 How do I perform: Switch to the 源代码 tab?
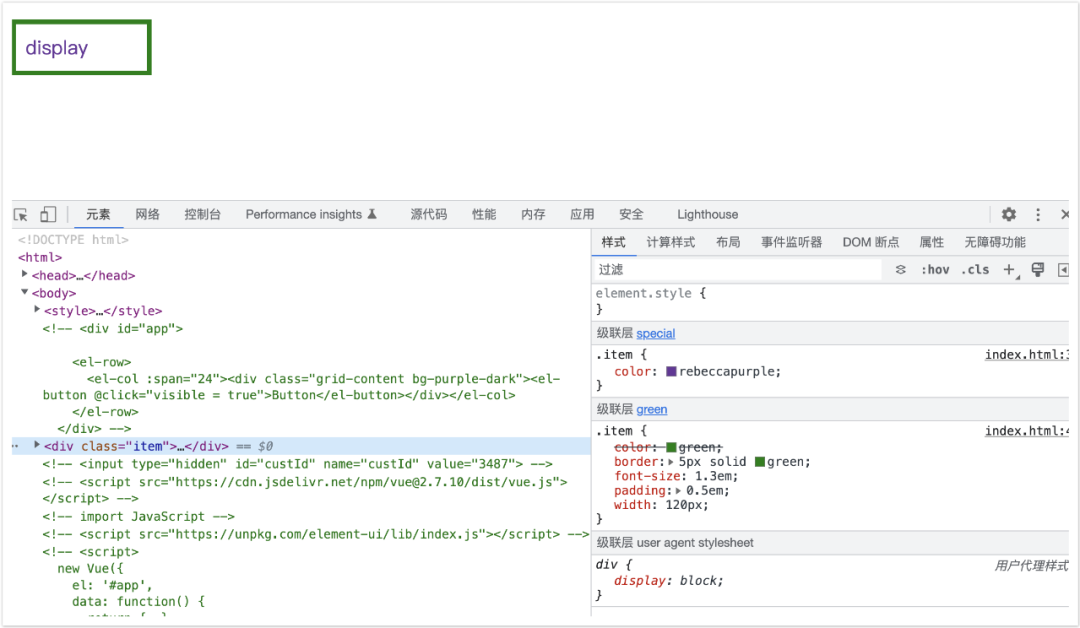pos(428,215)
